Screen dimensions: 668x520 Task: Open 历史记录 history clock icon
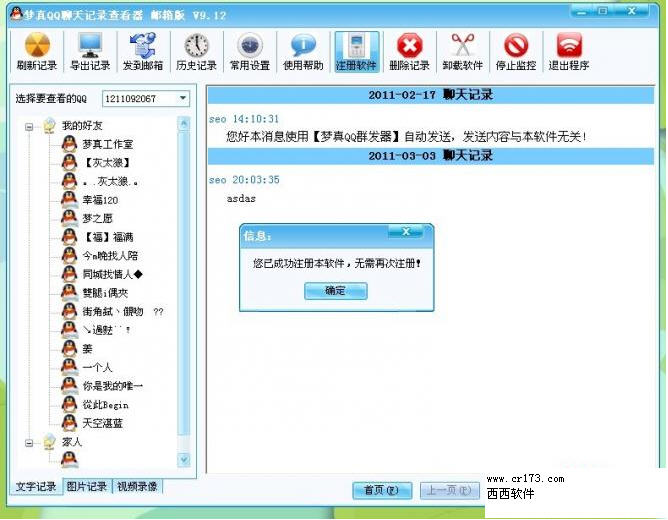pos(196,52)
